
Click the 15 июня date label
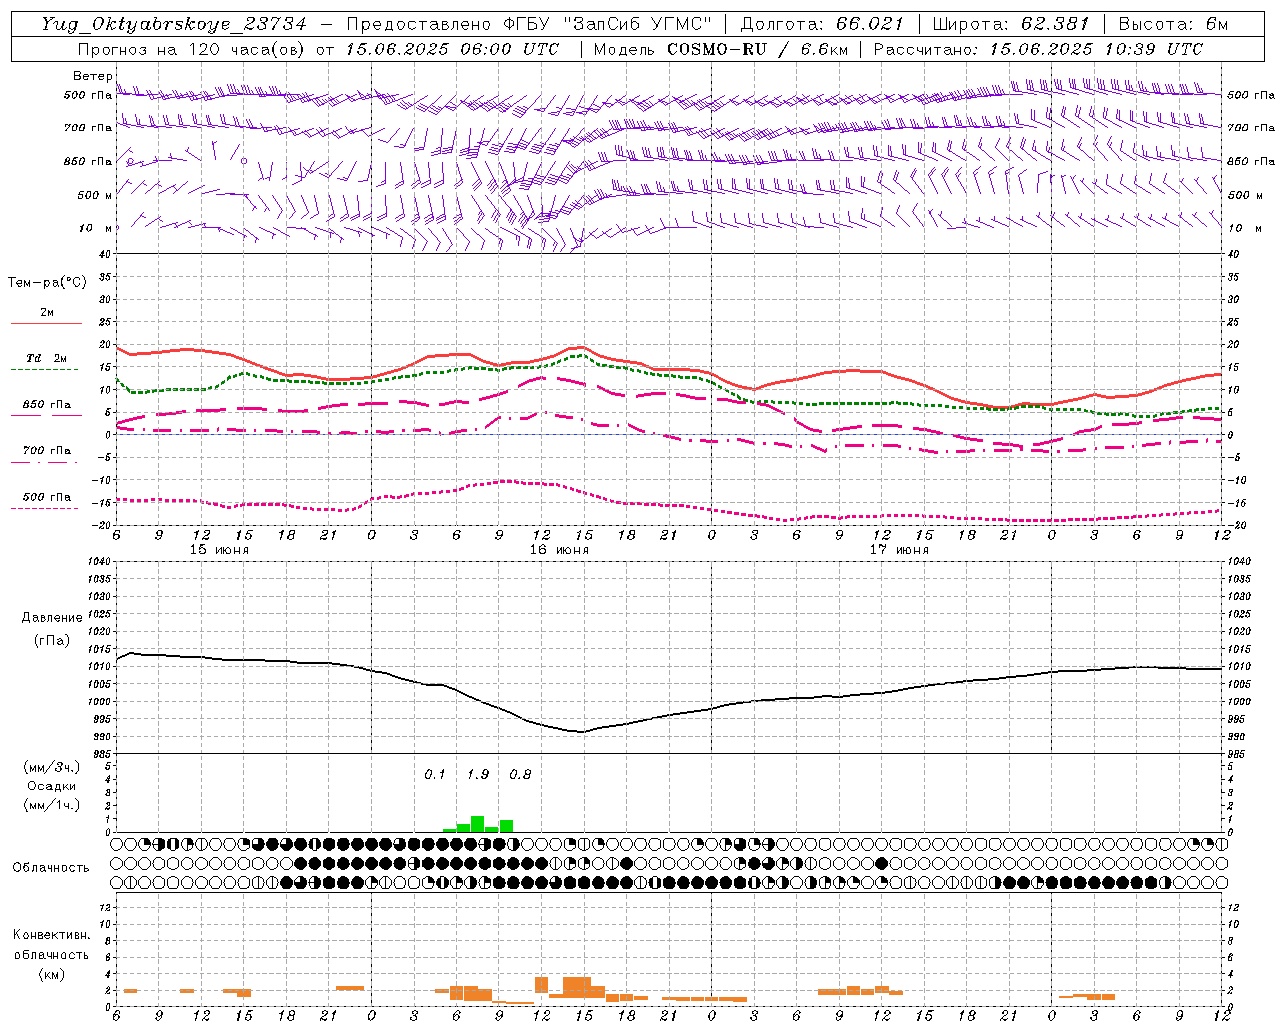click(219, 550)
